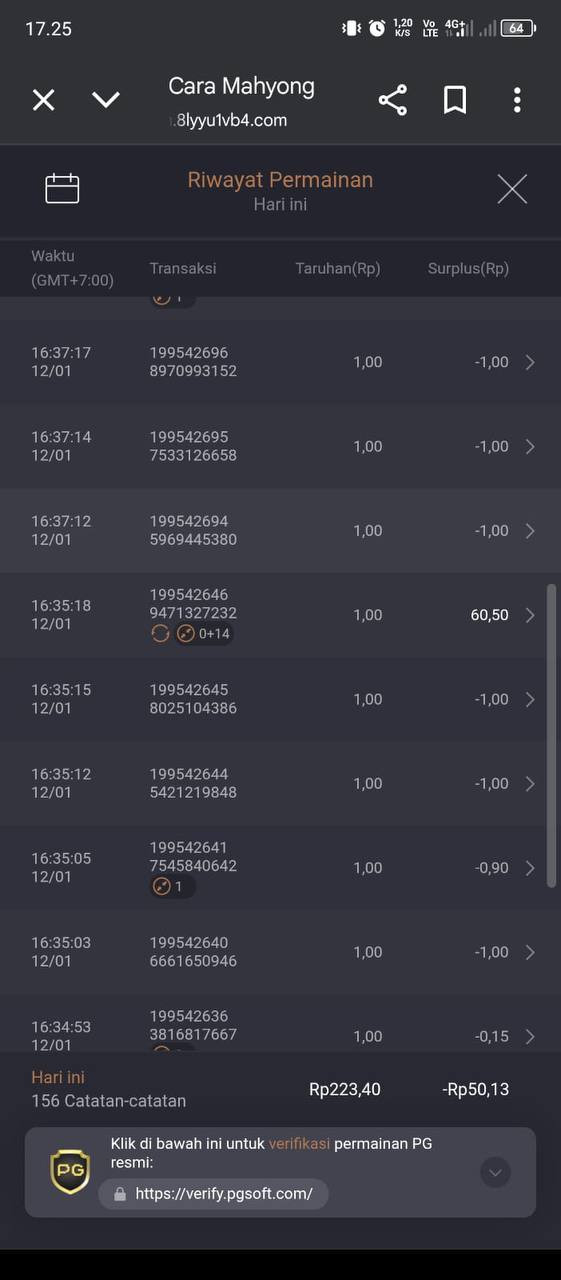561x1280 pixels.
Task: Select the Surplus(Rp) column header
Action: pos(468,268)
